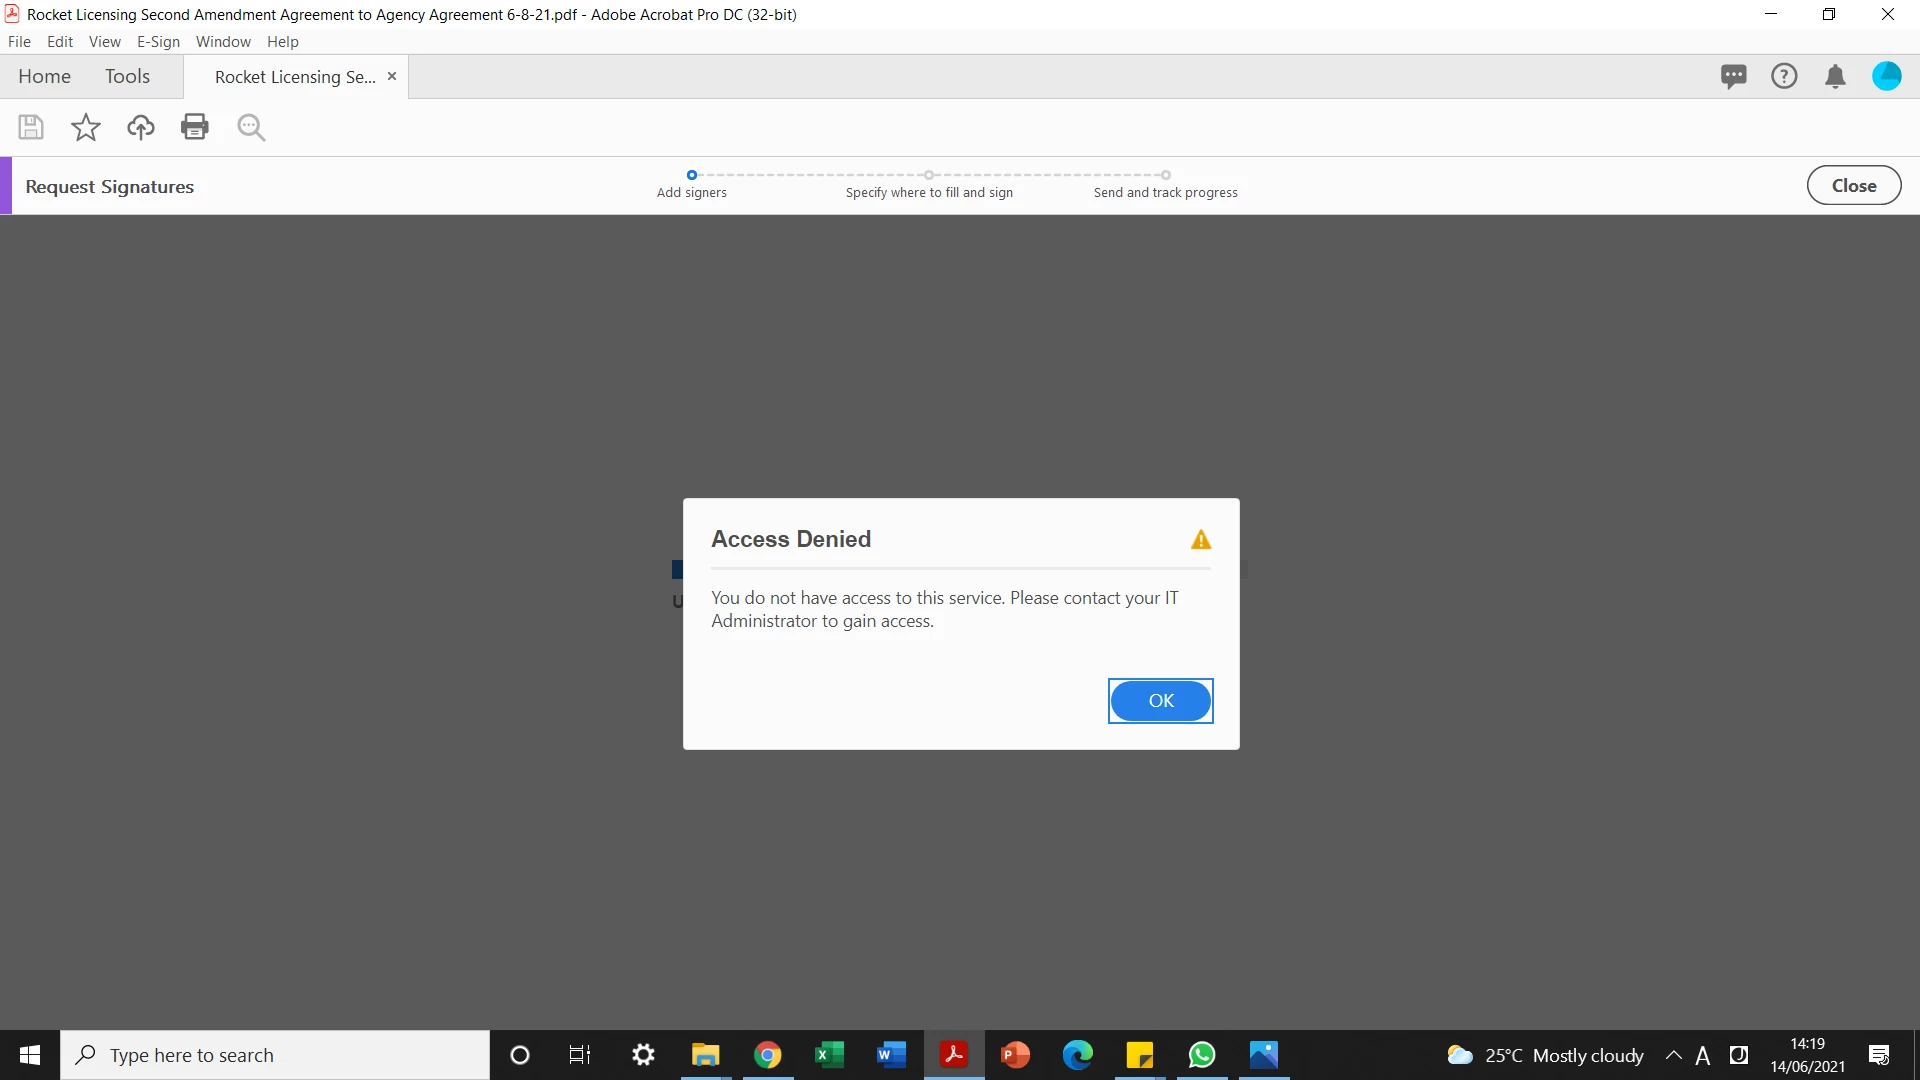The width and height of the screenshot is (1920, 1080).
Task: Star this document as favorite
Action: [x=86, y=127]
